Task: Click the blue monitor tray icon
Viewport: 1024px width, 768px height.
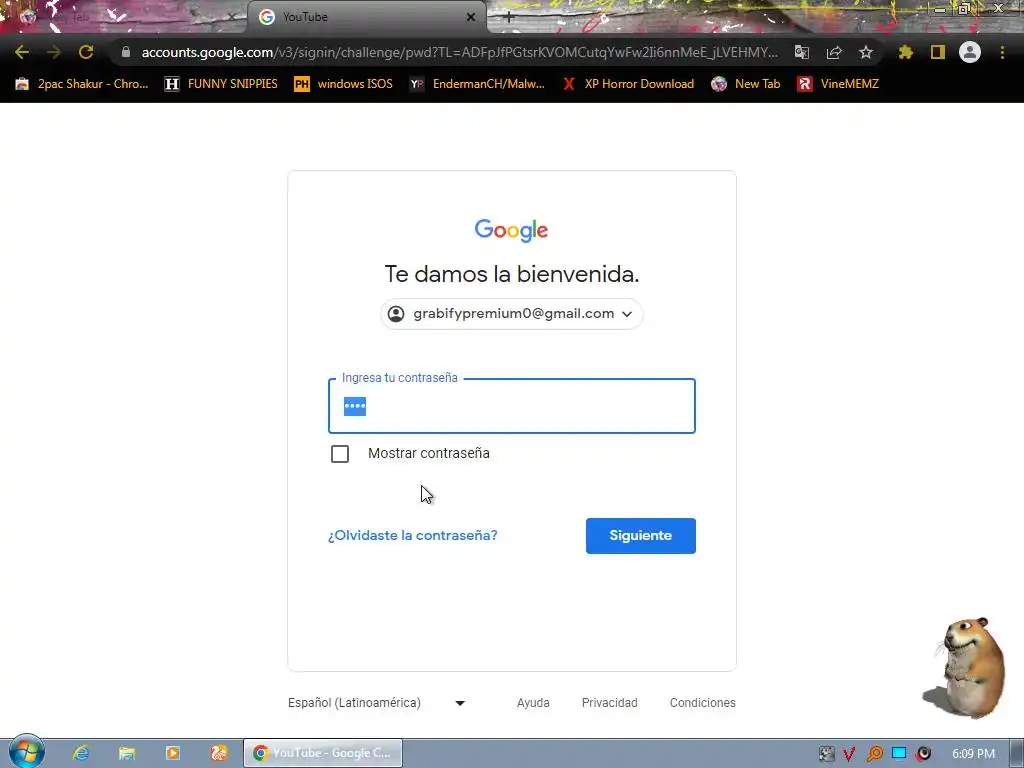Action: (x=899, y=754)
